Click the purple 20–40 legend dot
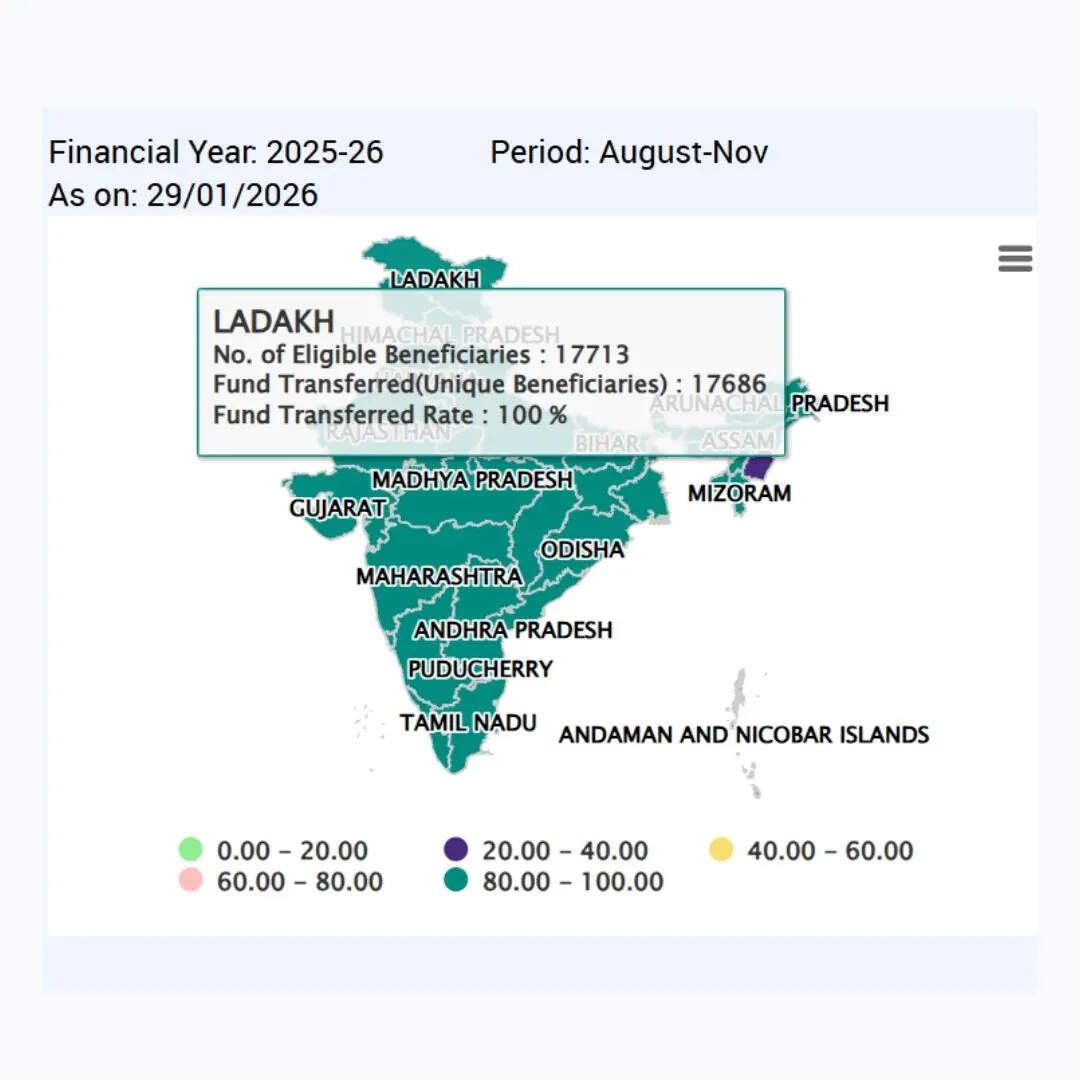Viewport: 1080px width, 1080px height. [456, 850]
